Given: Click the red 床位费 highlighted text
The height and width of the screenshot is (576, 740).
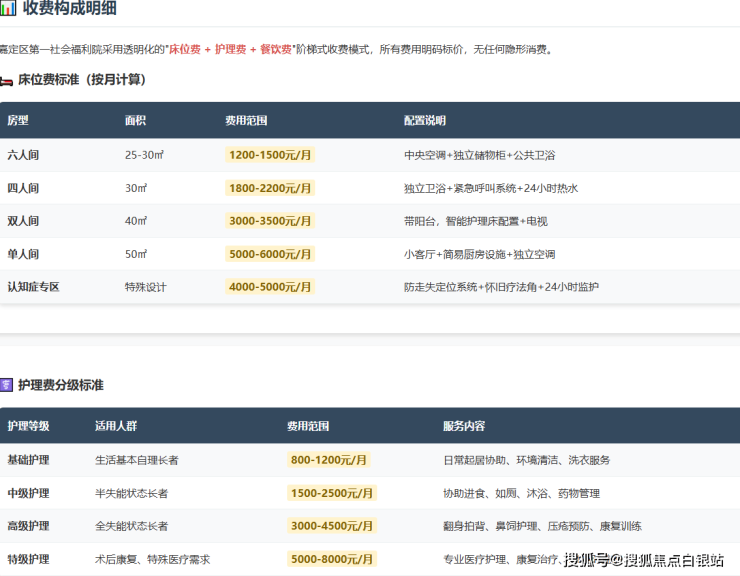Looking at the screenshot, I should click(187, 49).
